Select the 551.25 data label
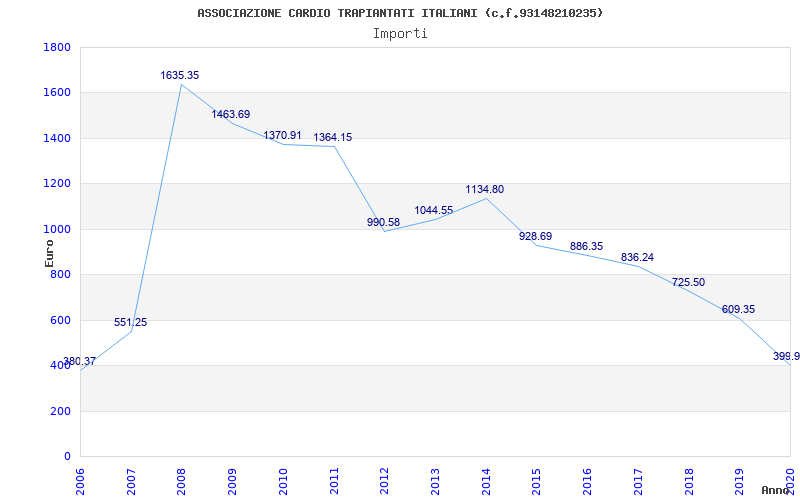The width and height of the screenshot is (800, 500). pos(130,322)
